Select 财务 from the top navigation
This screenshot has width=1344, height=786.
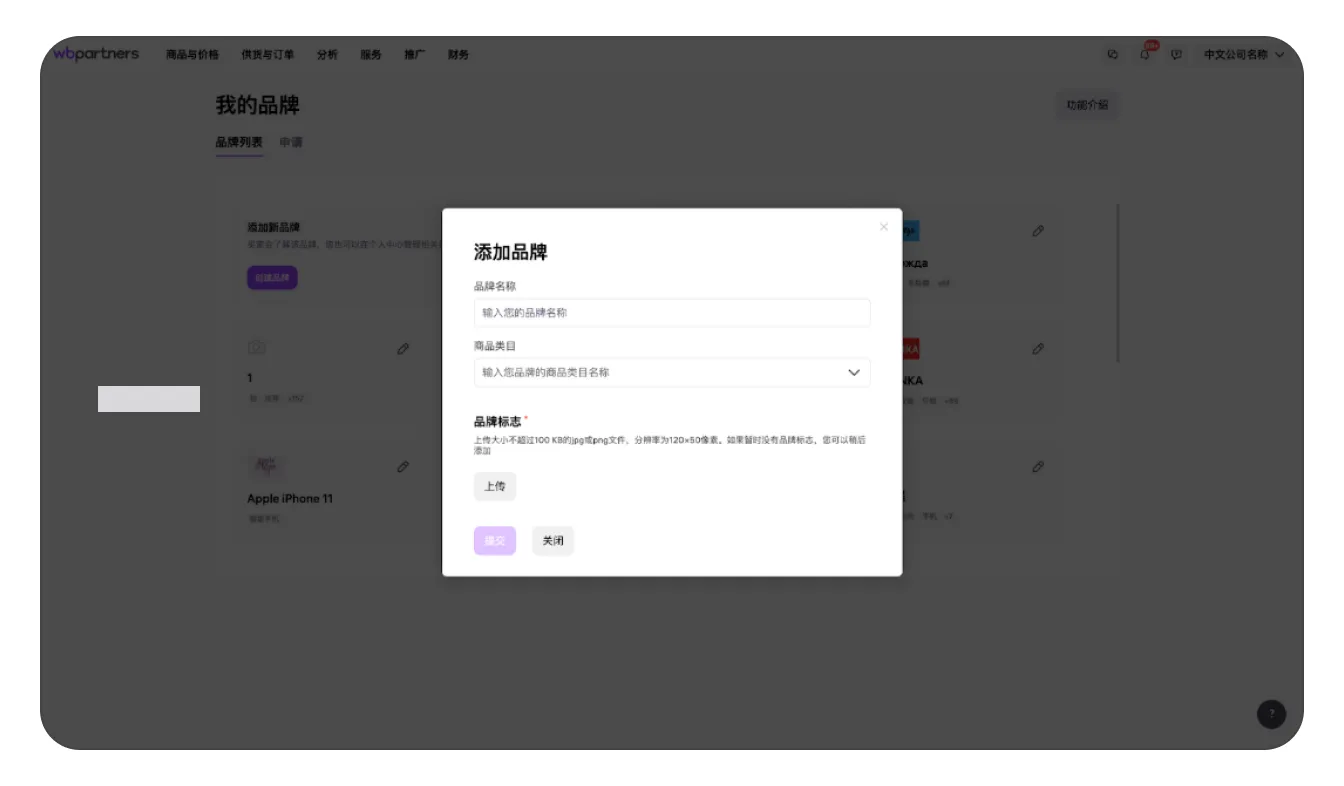coord(458,55)
